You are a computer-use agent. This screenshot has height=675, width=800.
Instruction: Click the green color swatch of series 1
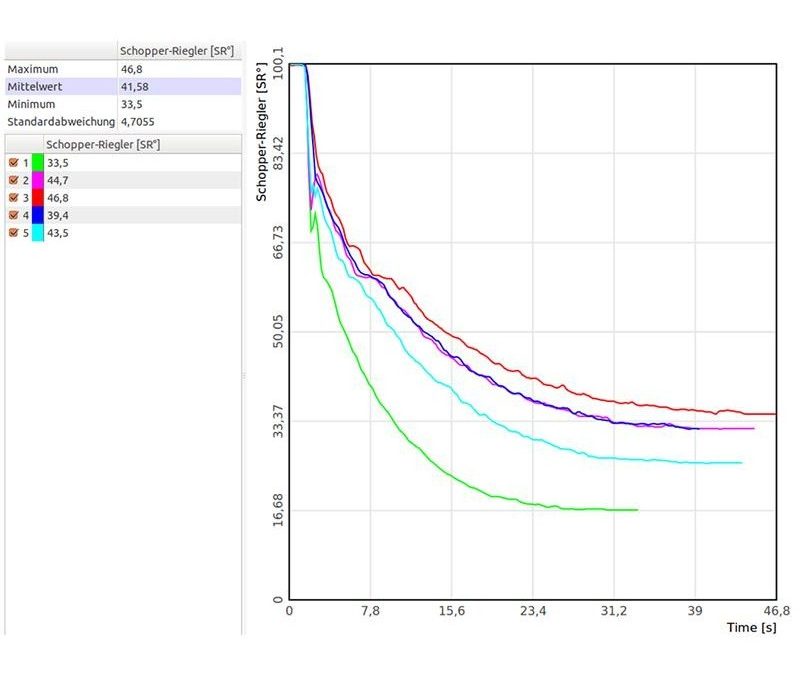[x=37, y=162]
